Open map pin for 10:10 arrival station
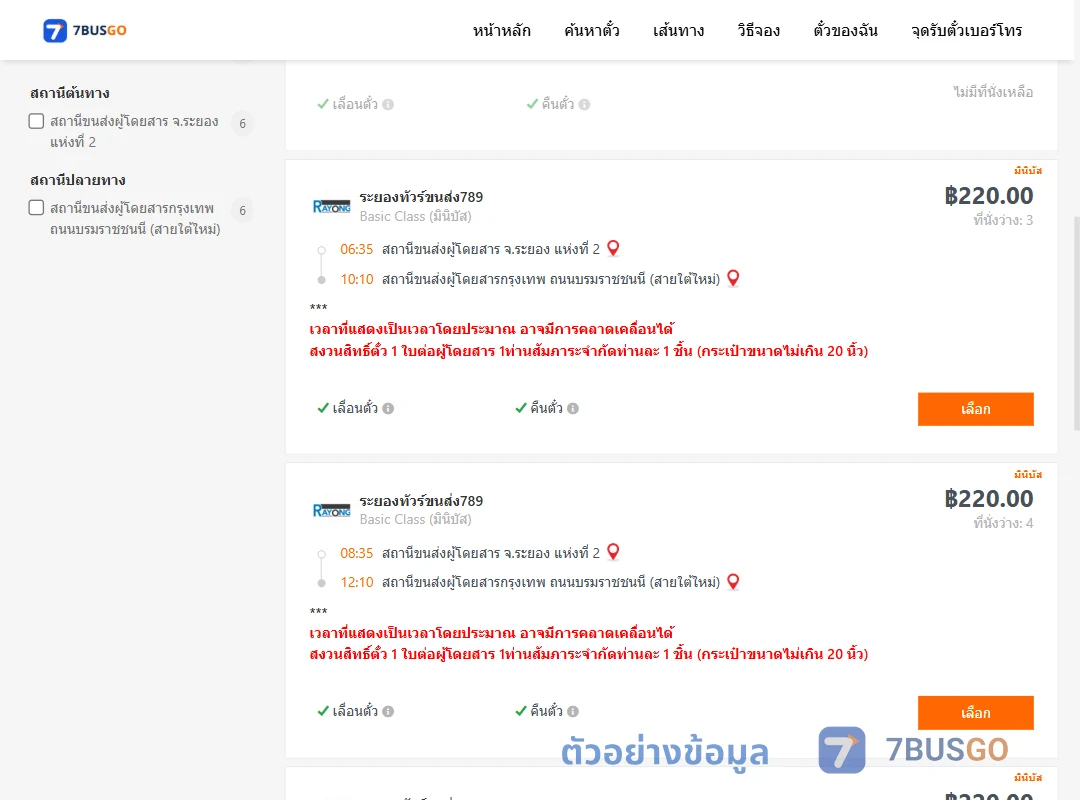Viewport: 1080px width, 800px height. pyautogui.click(x=733, y=278)
